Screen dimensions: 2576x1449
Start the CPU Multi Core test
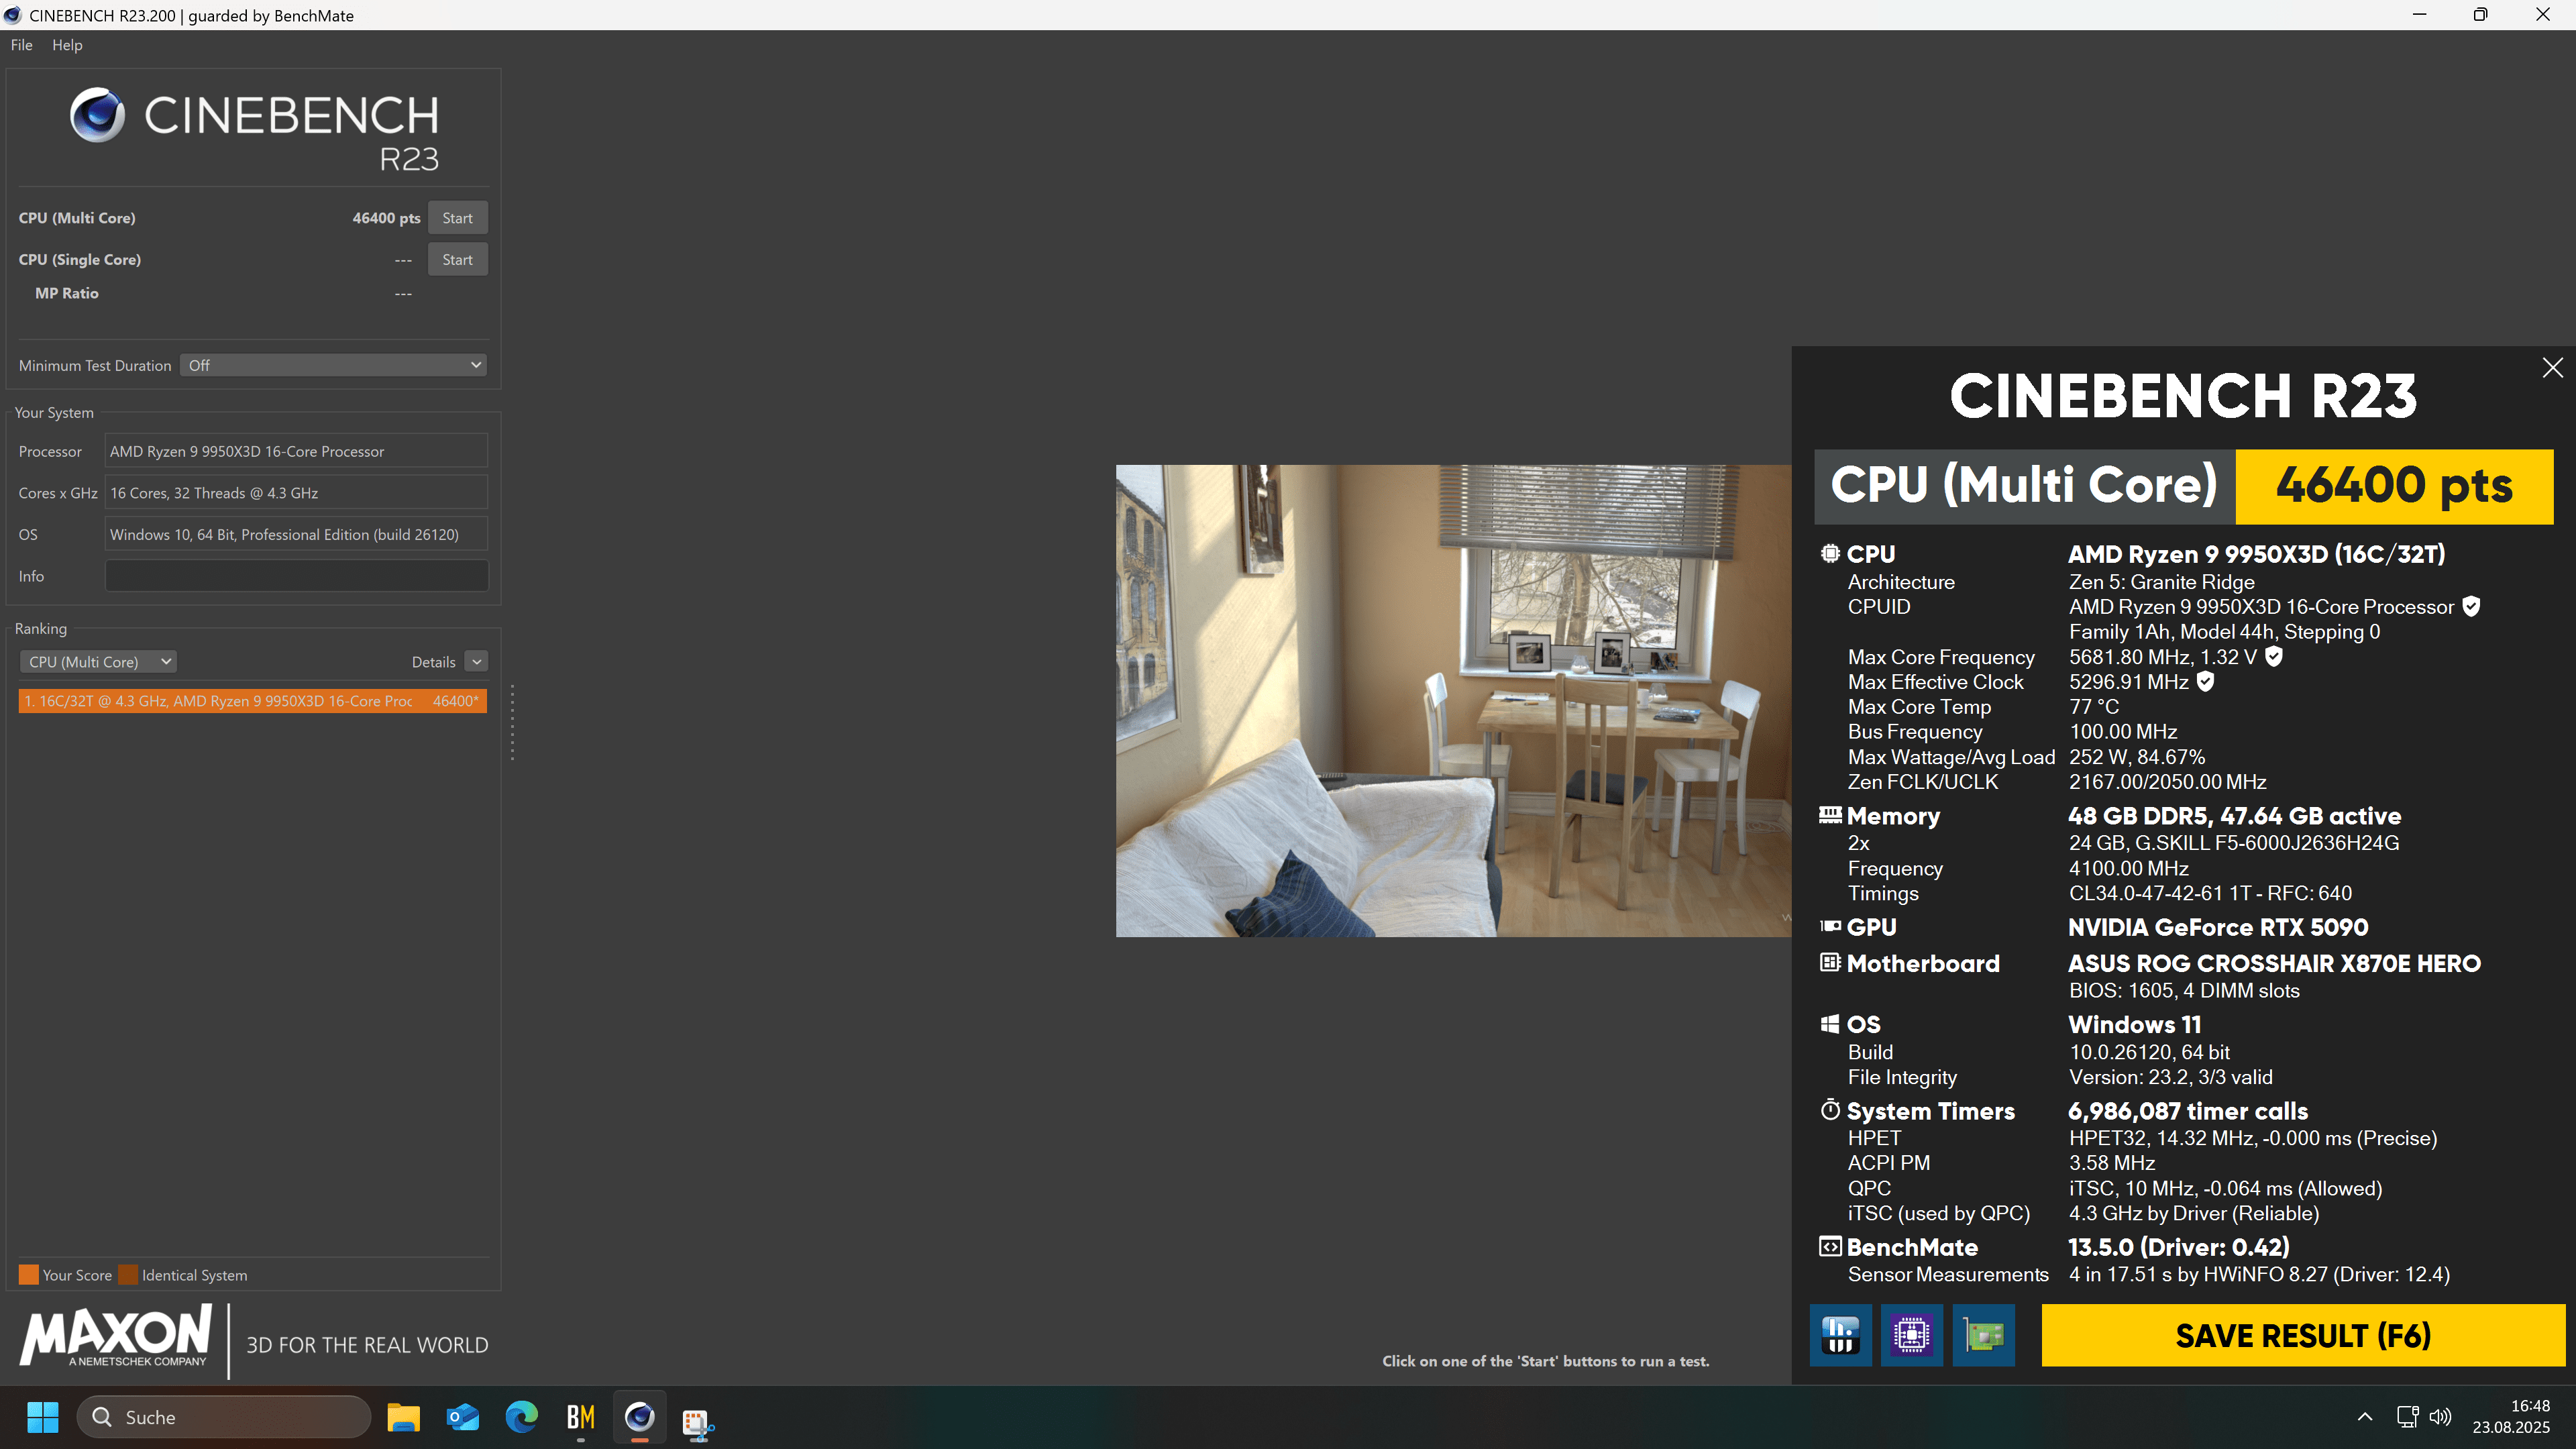click(x=457, y=218)
